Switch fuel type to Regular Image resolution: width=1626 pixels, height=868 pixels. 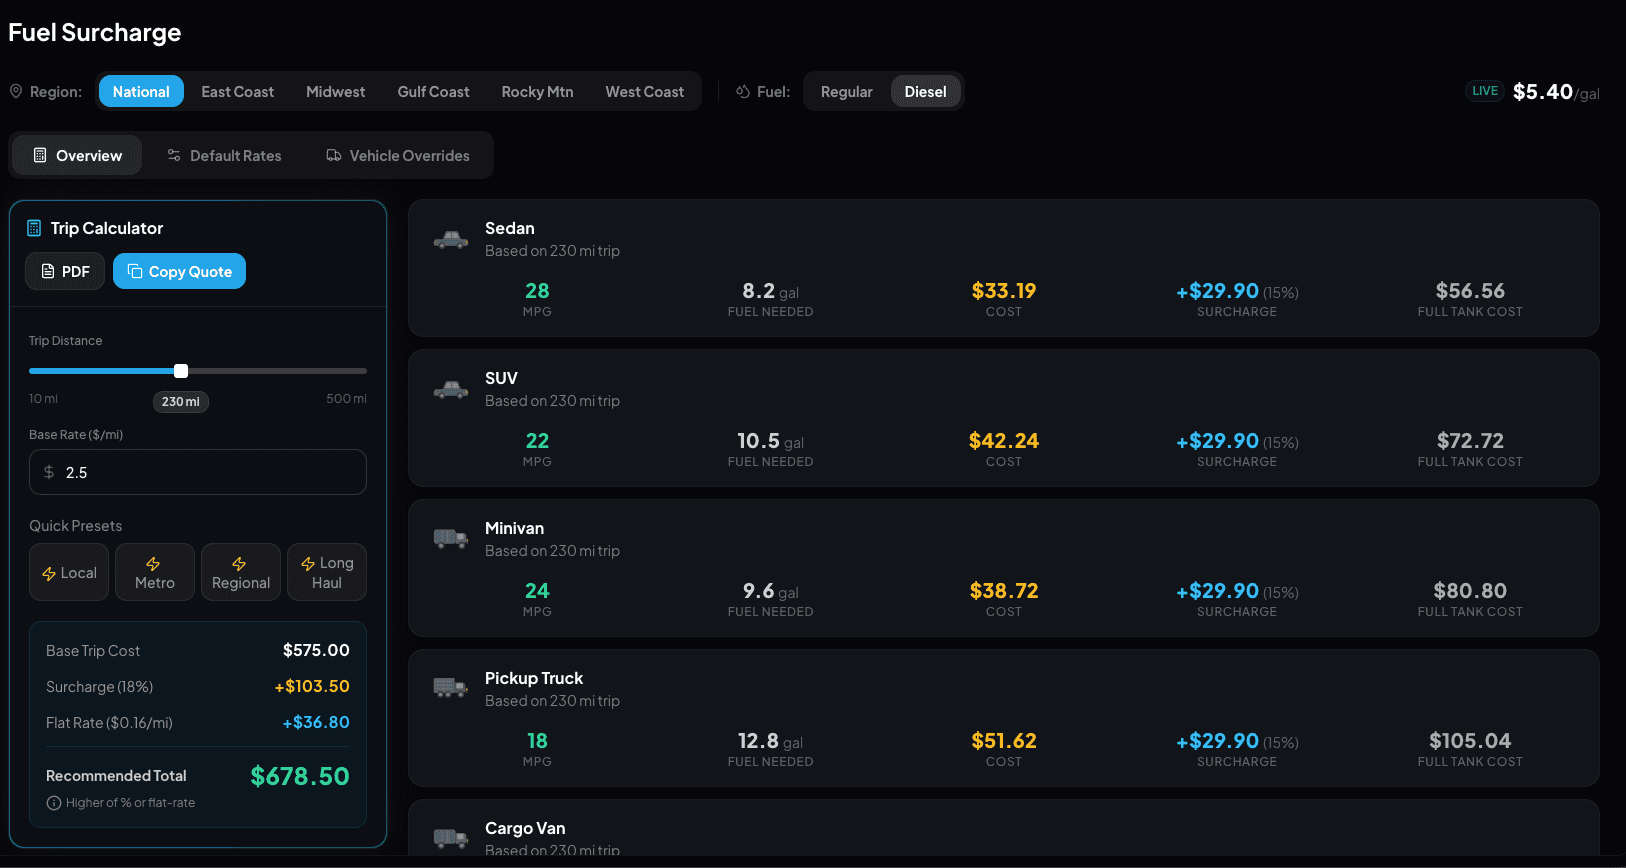[846, 91]
